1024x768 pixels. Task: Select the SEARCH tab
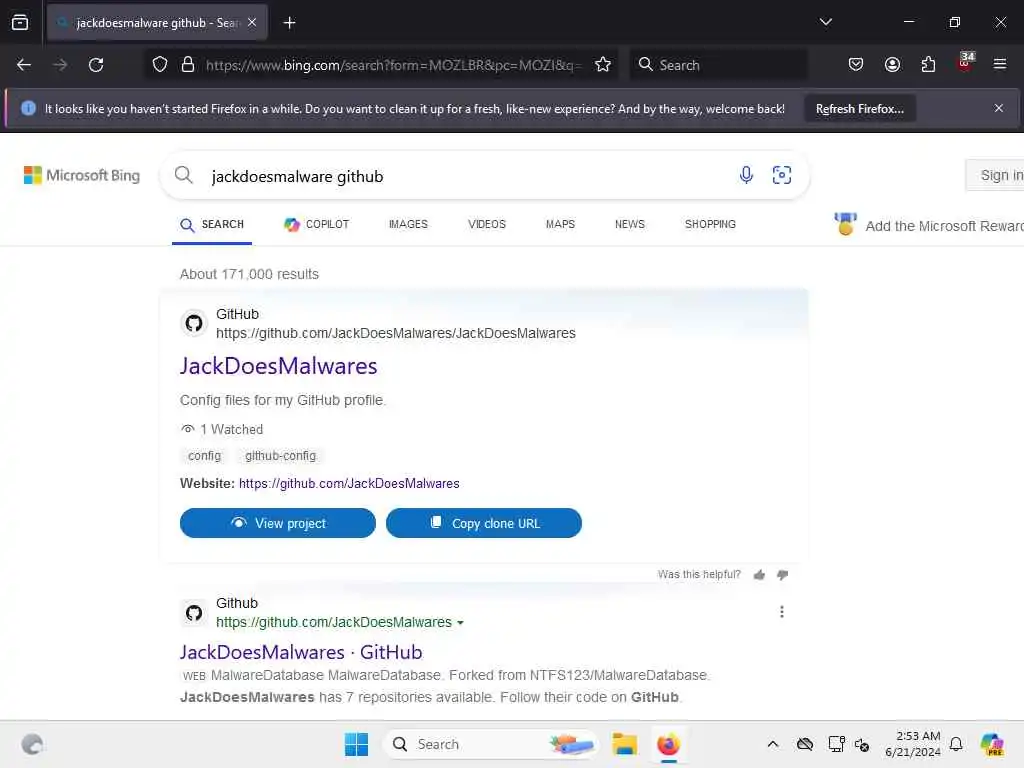pos(212,225)
